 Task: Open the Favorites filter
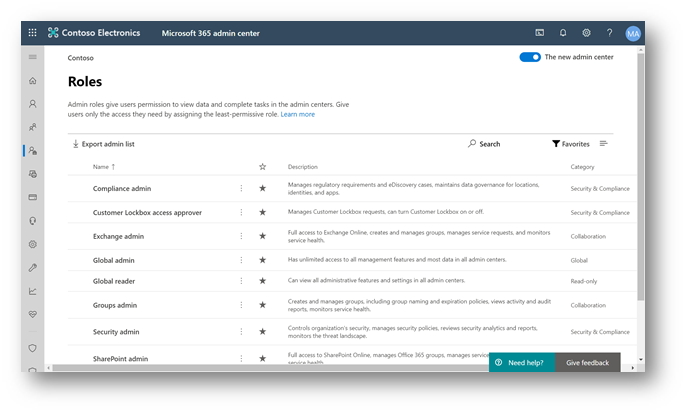[571, 144]
